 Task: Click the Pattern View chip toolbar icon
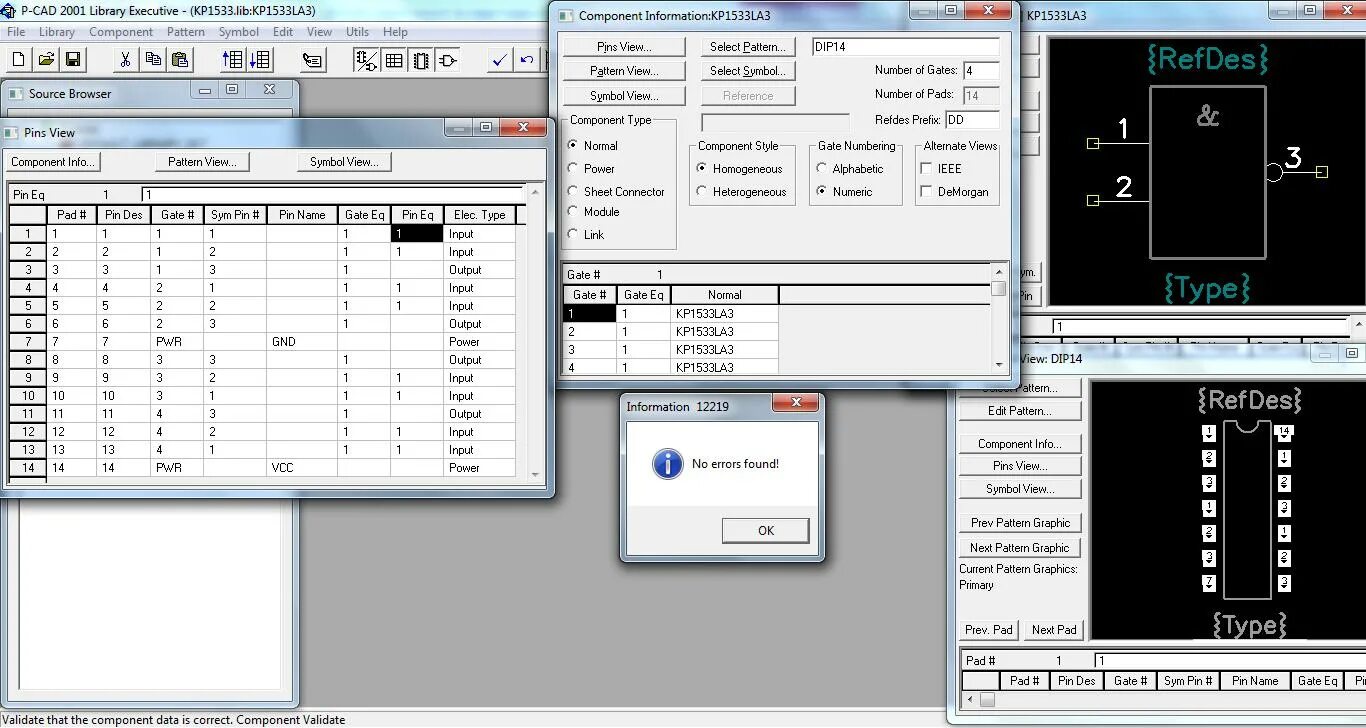click(x=421, y=60)
